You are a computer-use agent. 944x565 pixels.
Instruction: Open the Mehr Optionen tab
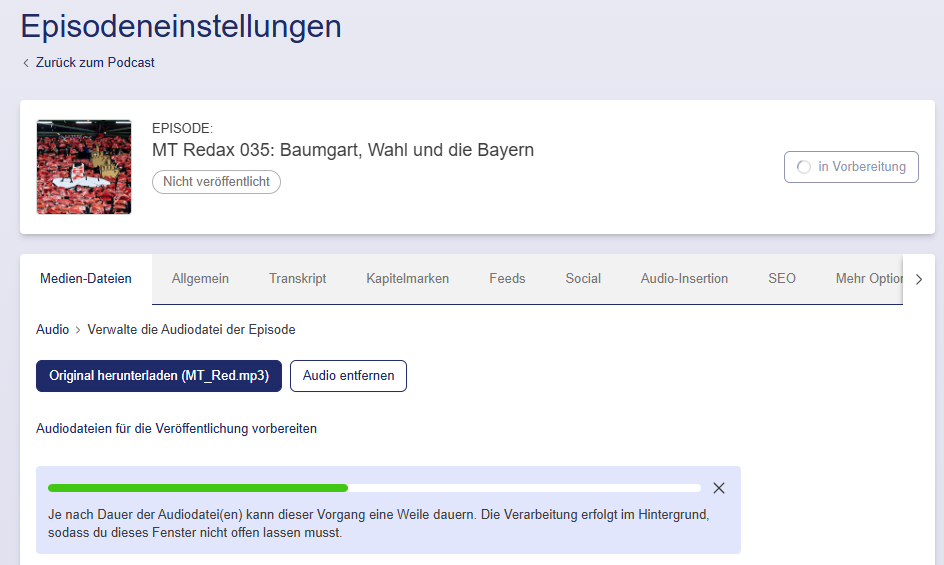868,279
